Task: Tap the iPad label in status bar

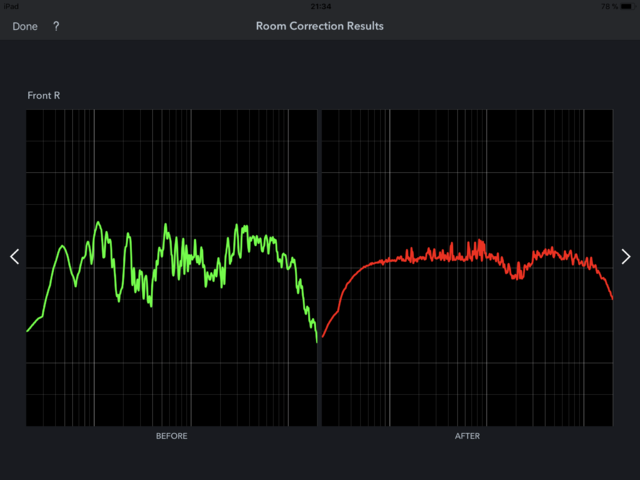Action: pos(12,5)
